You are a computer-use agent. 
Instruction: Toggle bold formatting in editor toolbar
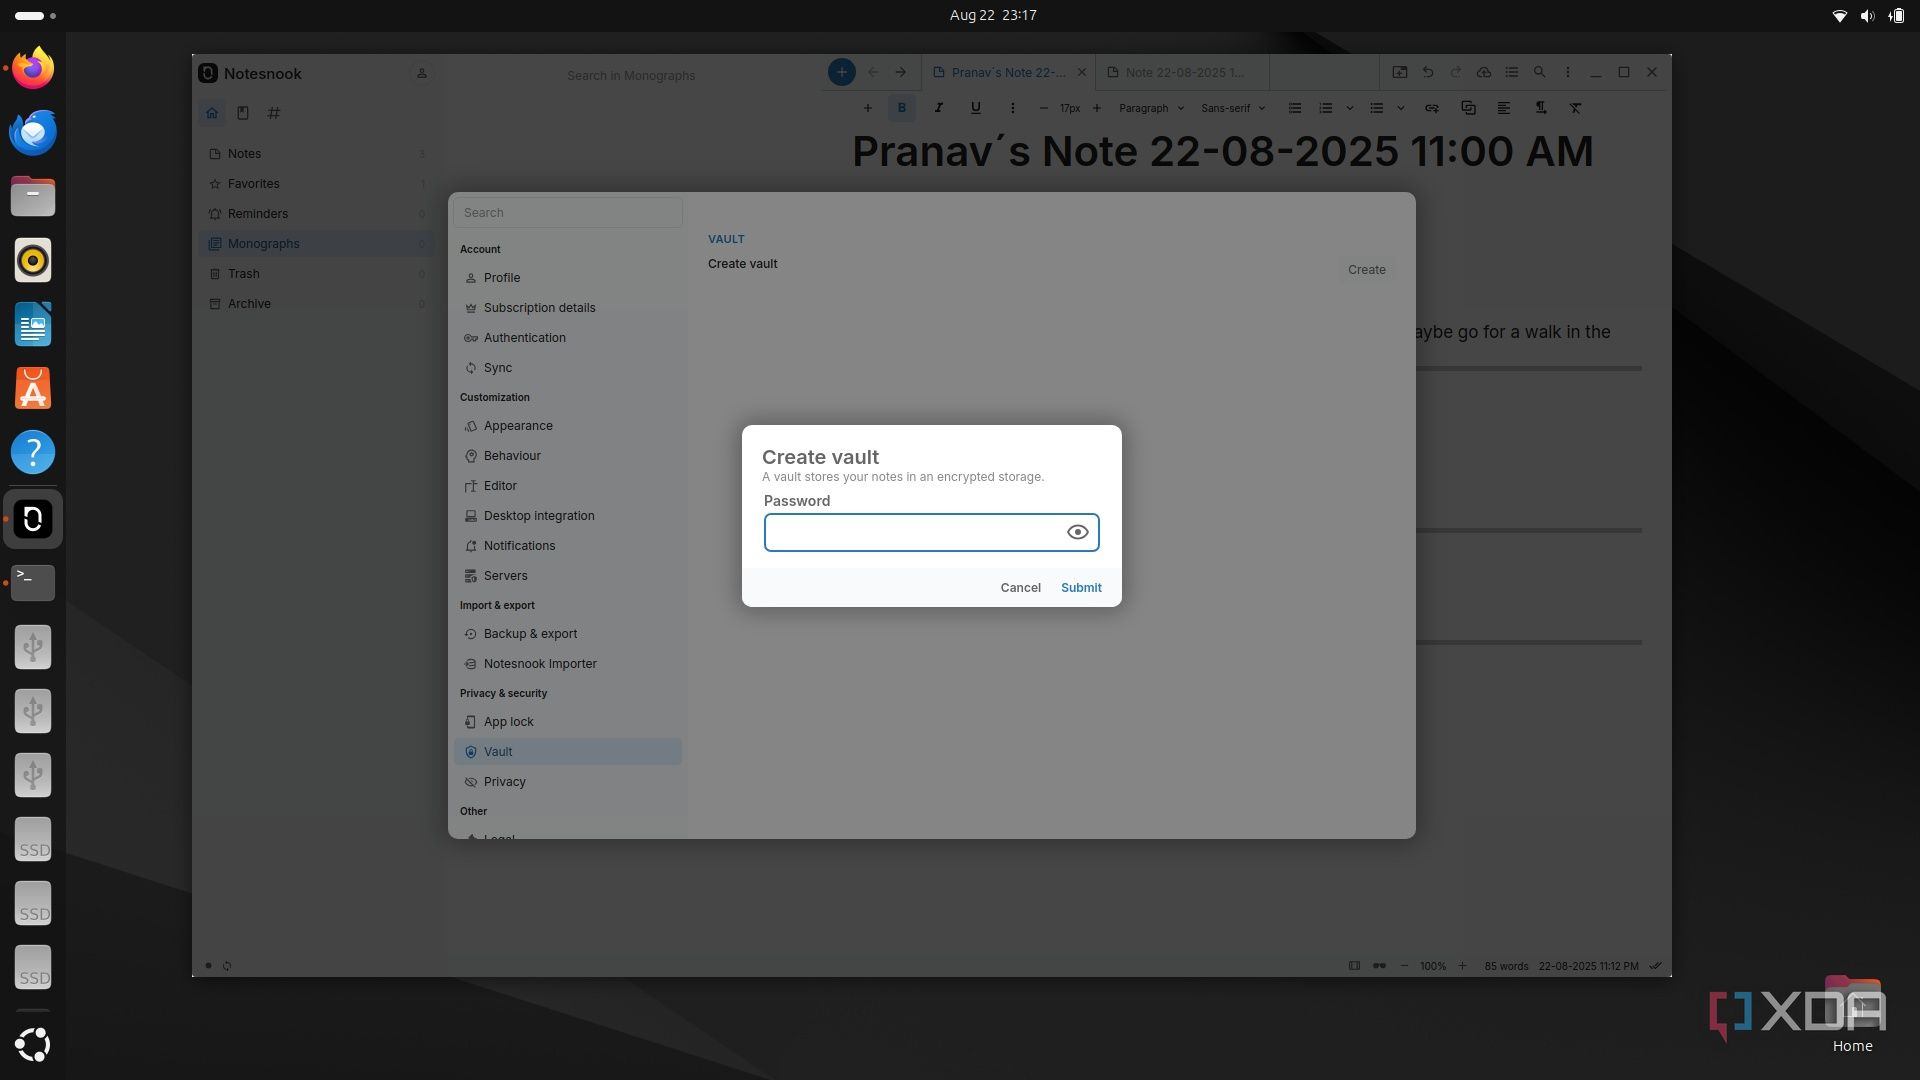[902, 108]
